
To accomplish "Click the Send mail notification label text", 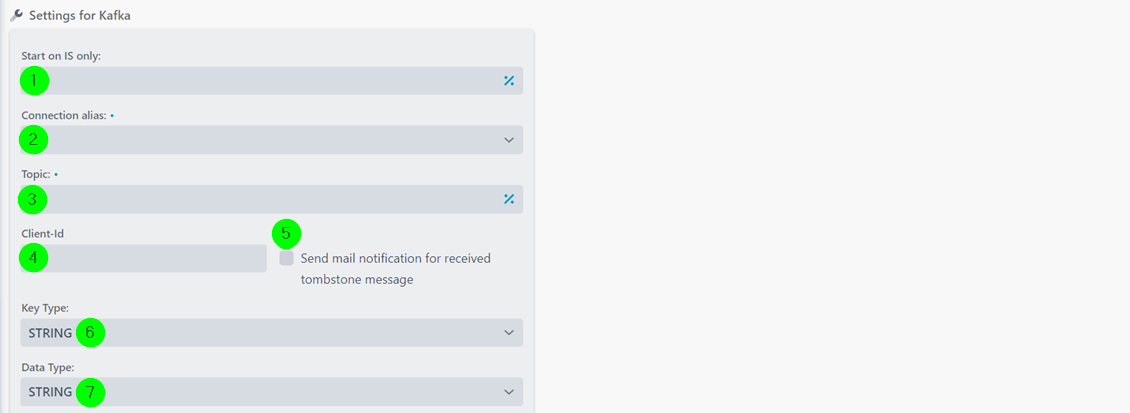I will 396,269.
